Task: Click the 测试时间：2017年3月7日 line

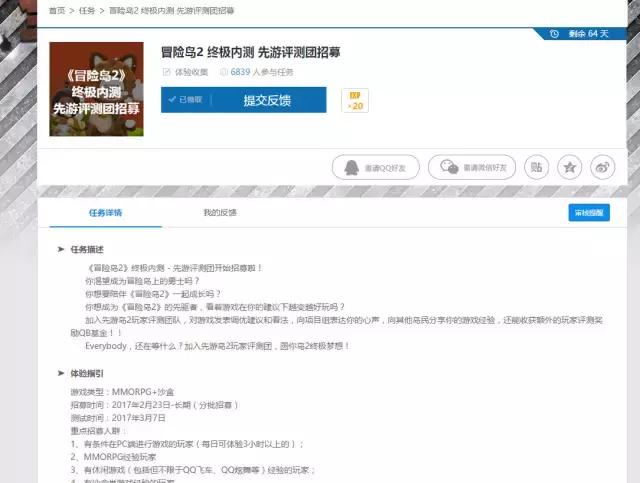Action: point(118,418)
